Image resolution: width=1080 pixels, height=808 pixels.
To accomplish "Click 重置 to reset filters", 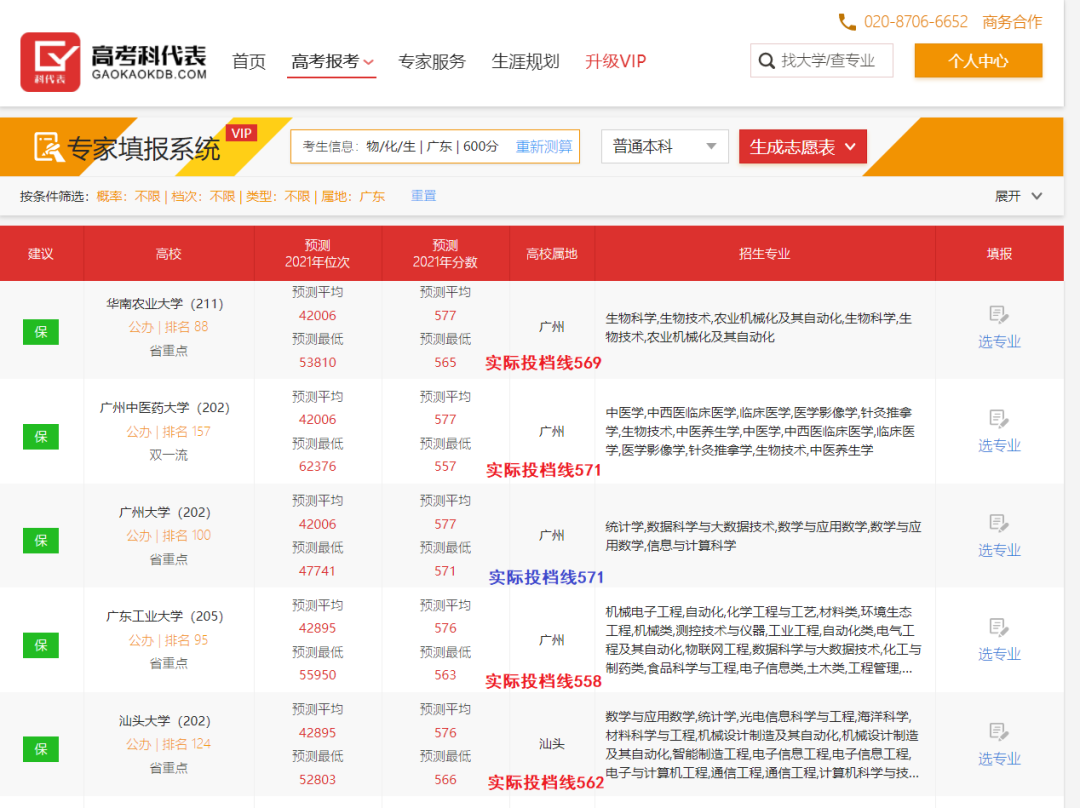I will pos(424,196).
